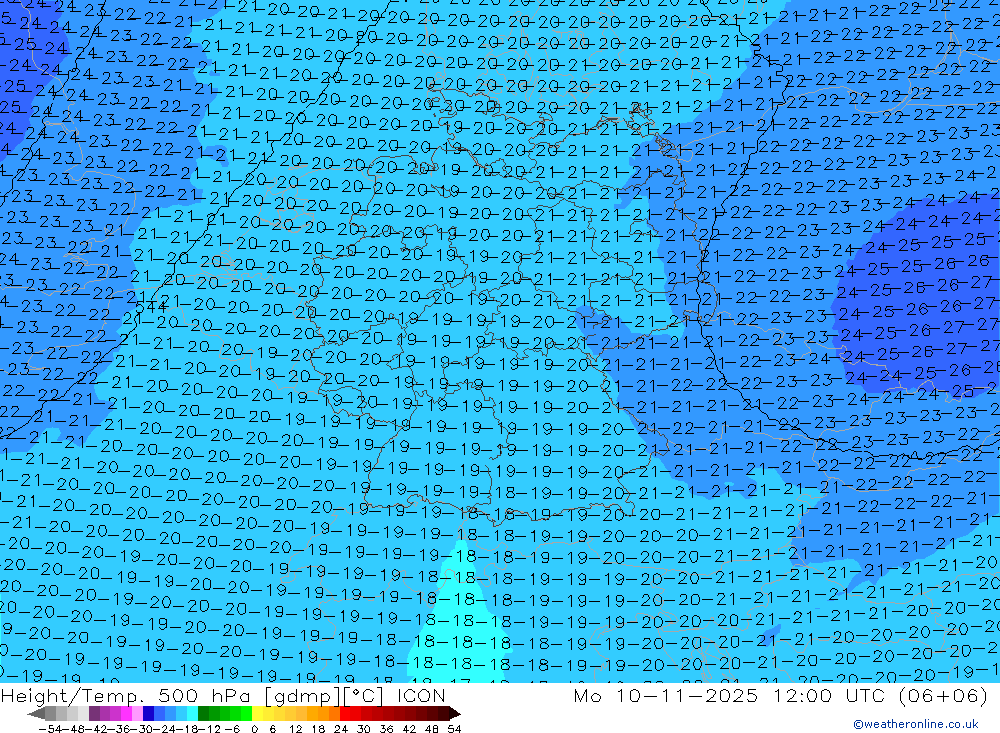Viewport: 1000px width, 733px height.
Task: Select the 0 legend scale label
Action: click(x=254, y=729)
